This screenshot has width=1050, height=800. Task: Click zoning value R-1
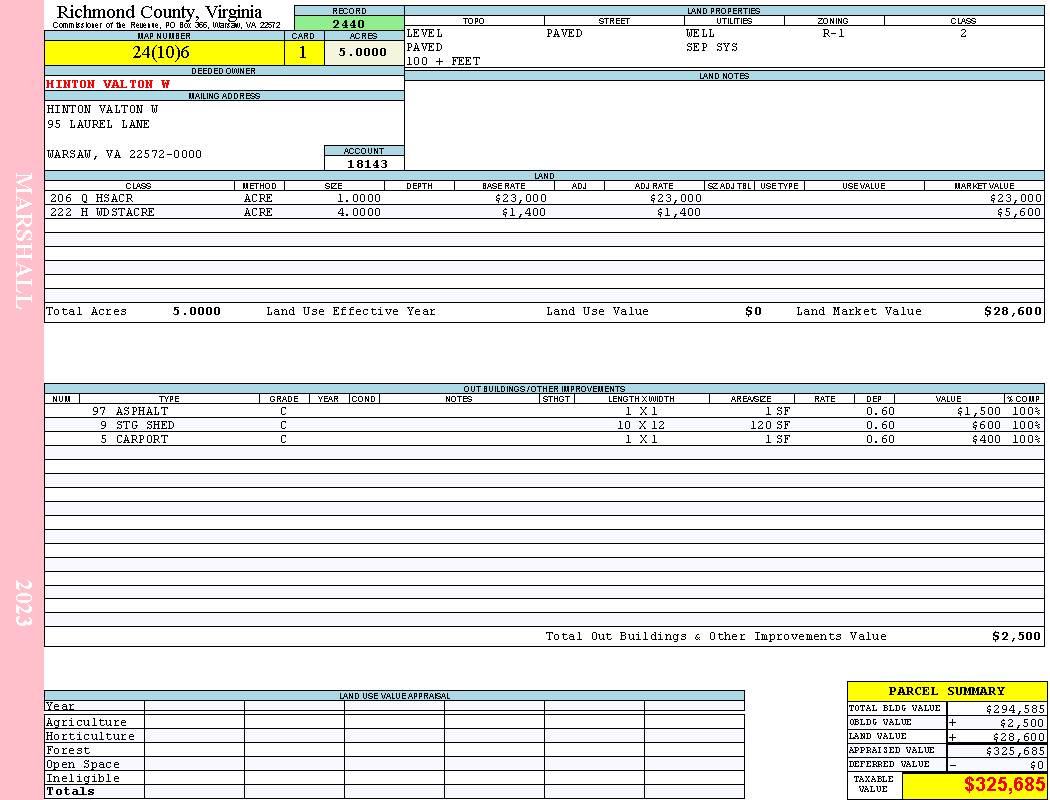point(834,33)
